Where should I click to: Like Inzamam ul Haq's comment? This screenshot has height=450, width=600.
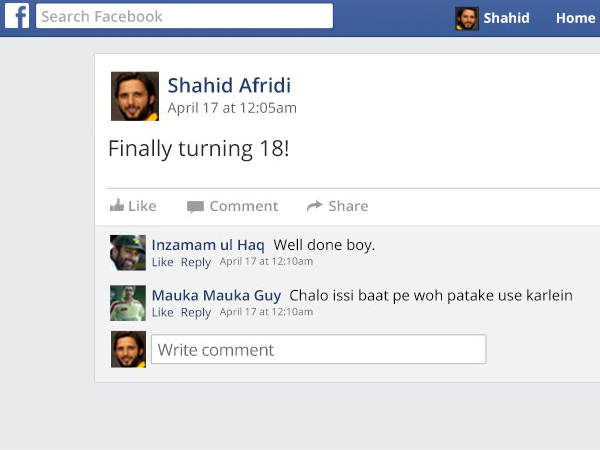[162, 262]
